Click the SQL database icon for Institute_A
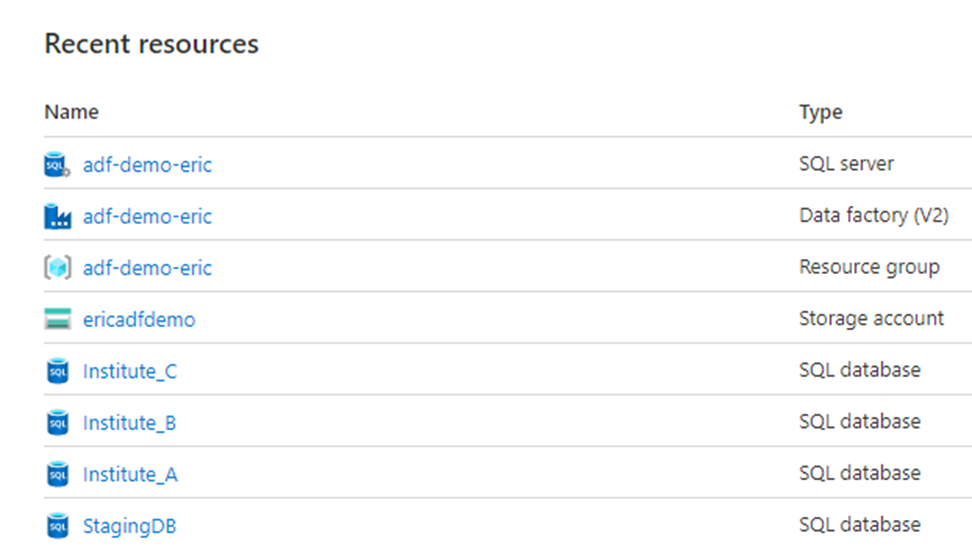972x547 pixels. point(58,474)
